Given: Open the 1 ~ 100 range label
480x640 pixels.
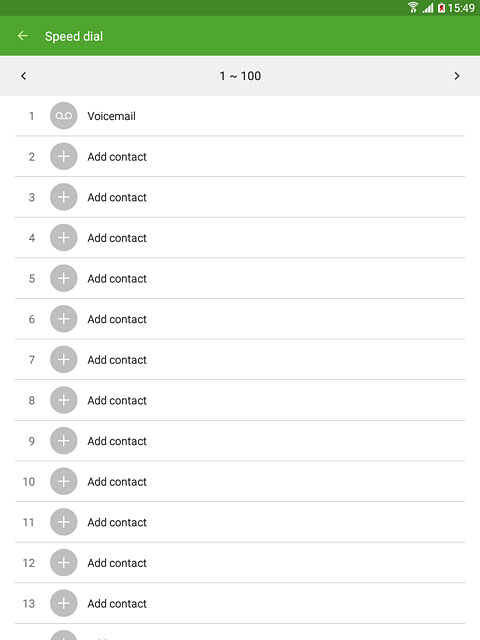Looking at the screenshot, I should tap(240, 76).
